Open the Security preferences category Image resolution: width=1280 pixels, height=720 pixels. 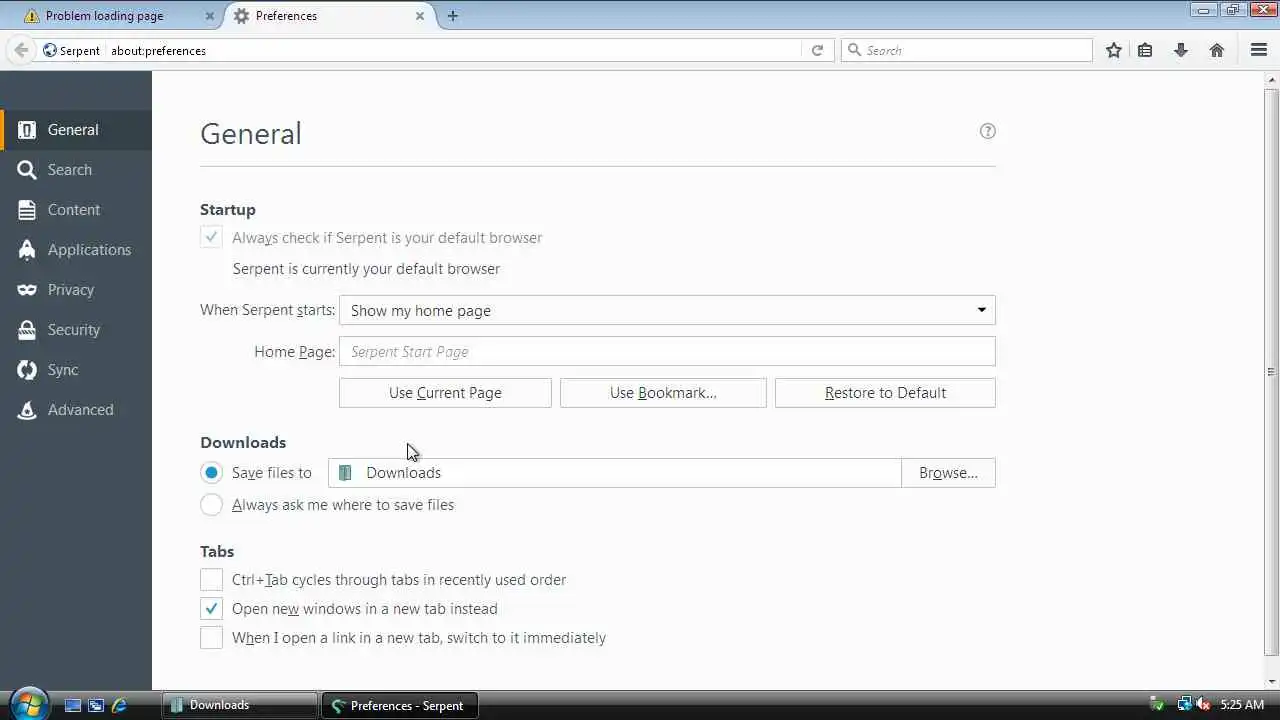point(76,330)
